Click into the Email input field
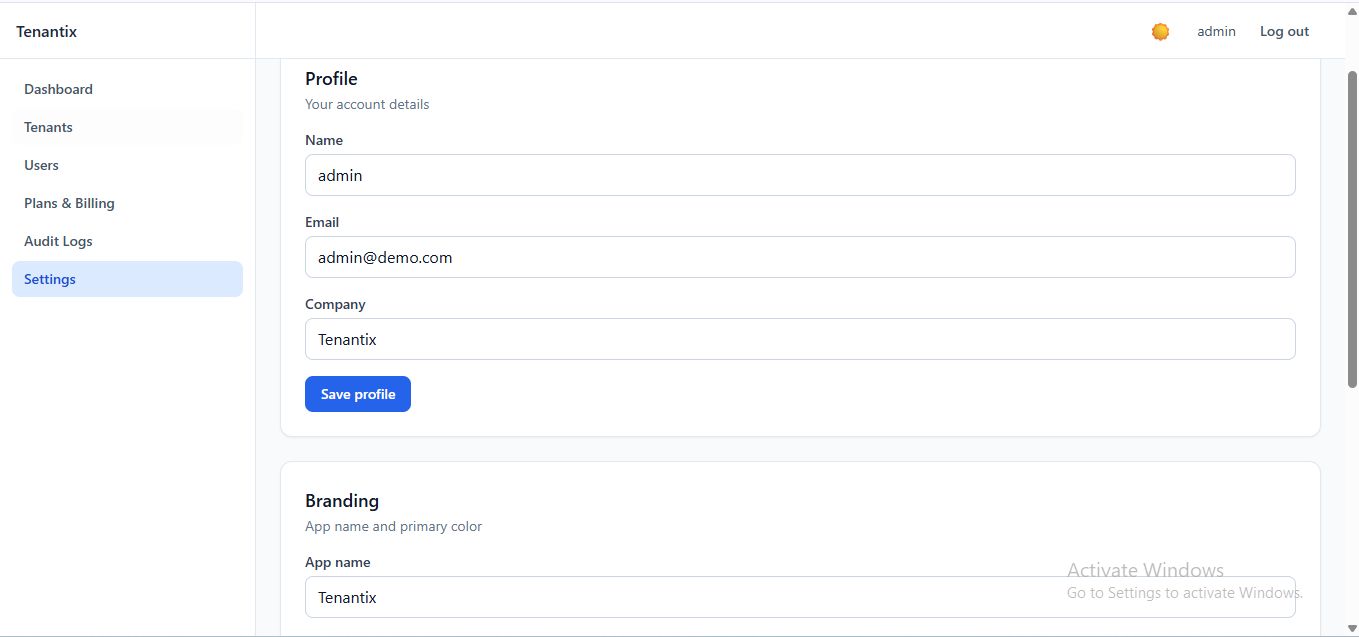The height and width of the screenshot is (637, 1359). (x=800, y=257)
